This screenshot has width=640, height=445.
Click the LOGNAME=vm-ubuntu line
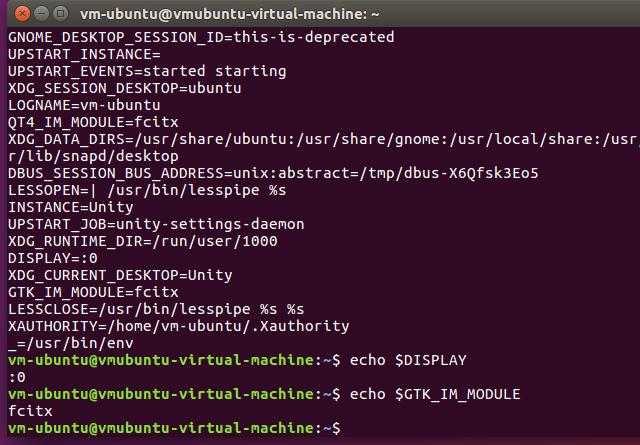84,105
